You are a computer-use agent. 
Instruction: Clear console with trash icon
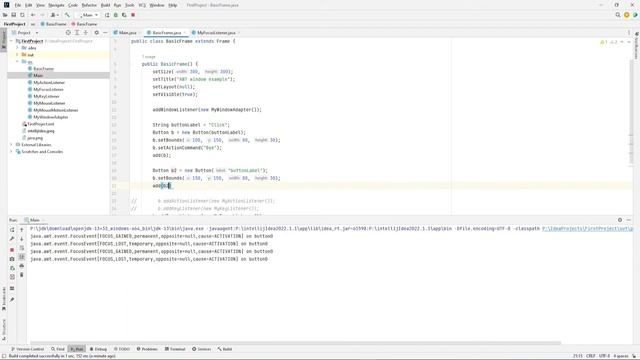click(x=22, y=275)
